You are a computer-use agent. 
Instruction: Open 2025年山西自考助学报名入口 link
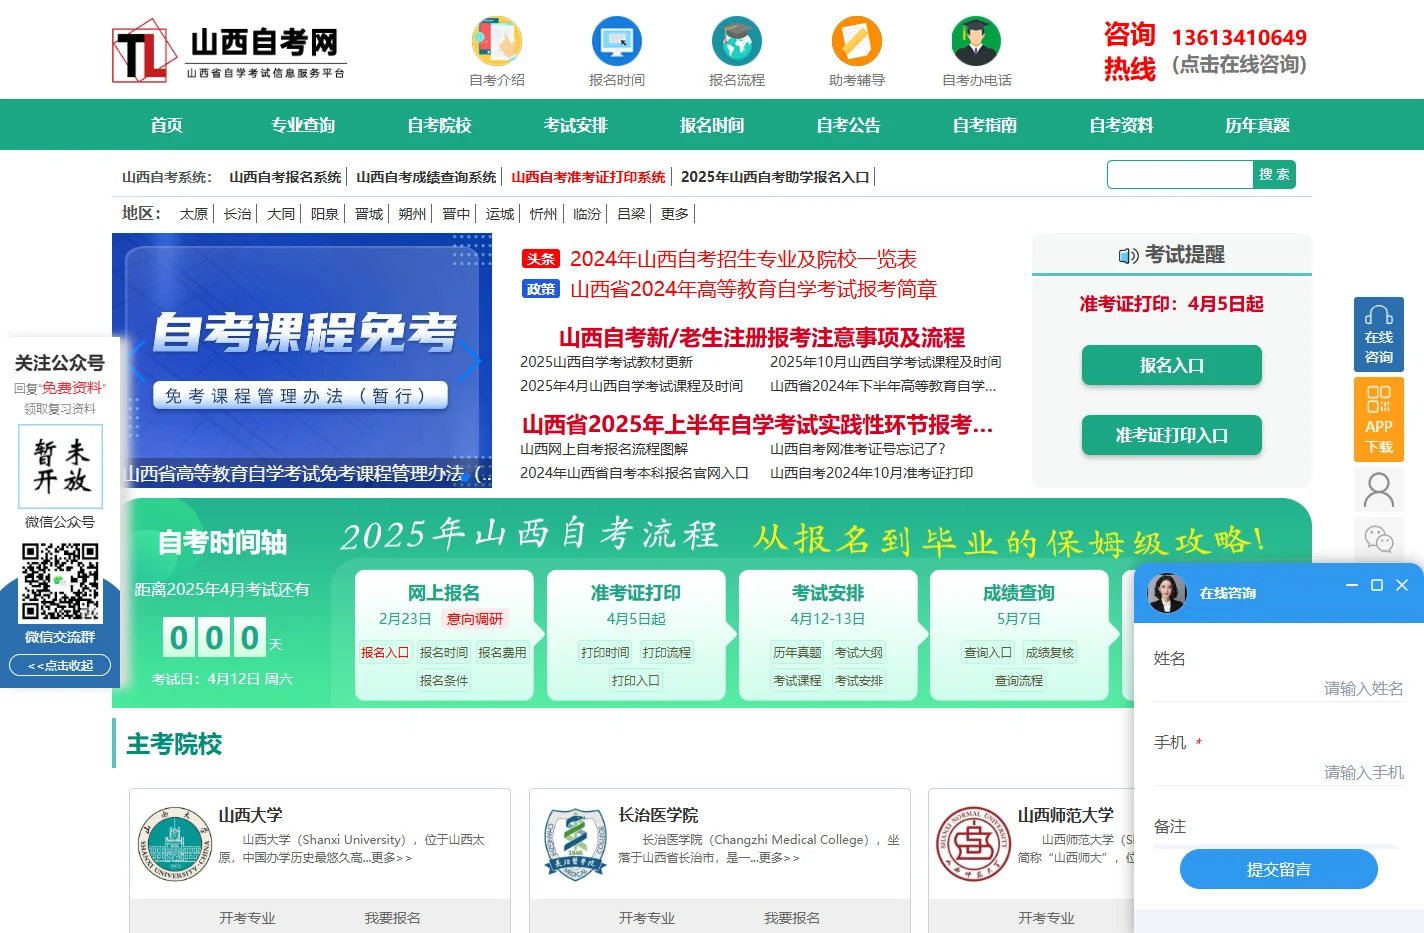[x=775, y=177]
